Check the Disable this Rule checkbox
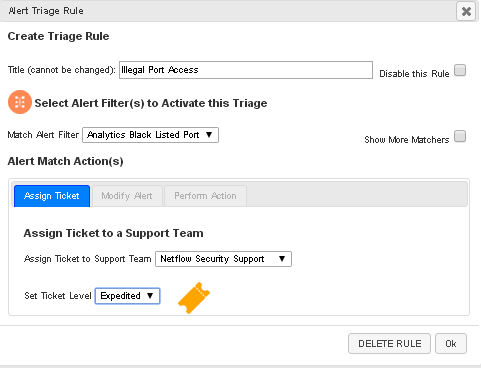 (460, 70)
